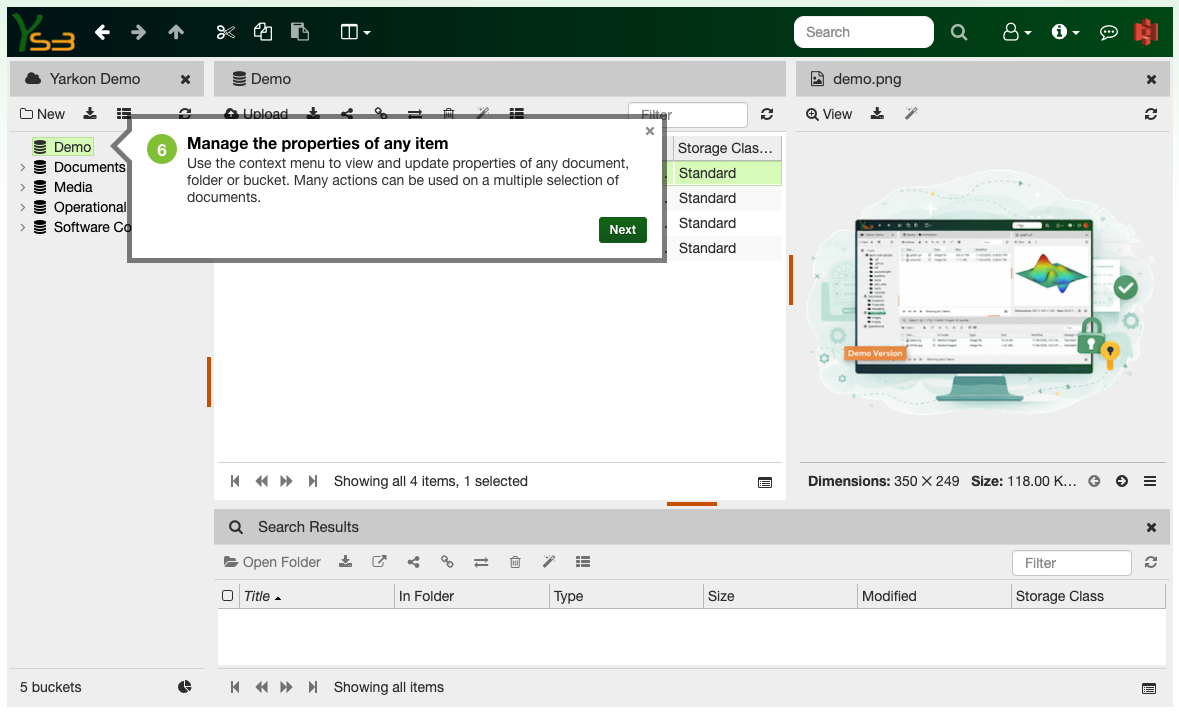Click the Upload button in the Demo panel
This screenshot has width=1179, height=715.
pyautogui.click(x=256, y=113)
